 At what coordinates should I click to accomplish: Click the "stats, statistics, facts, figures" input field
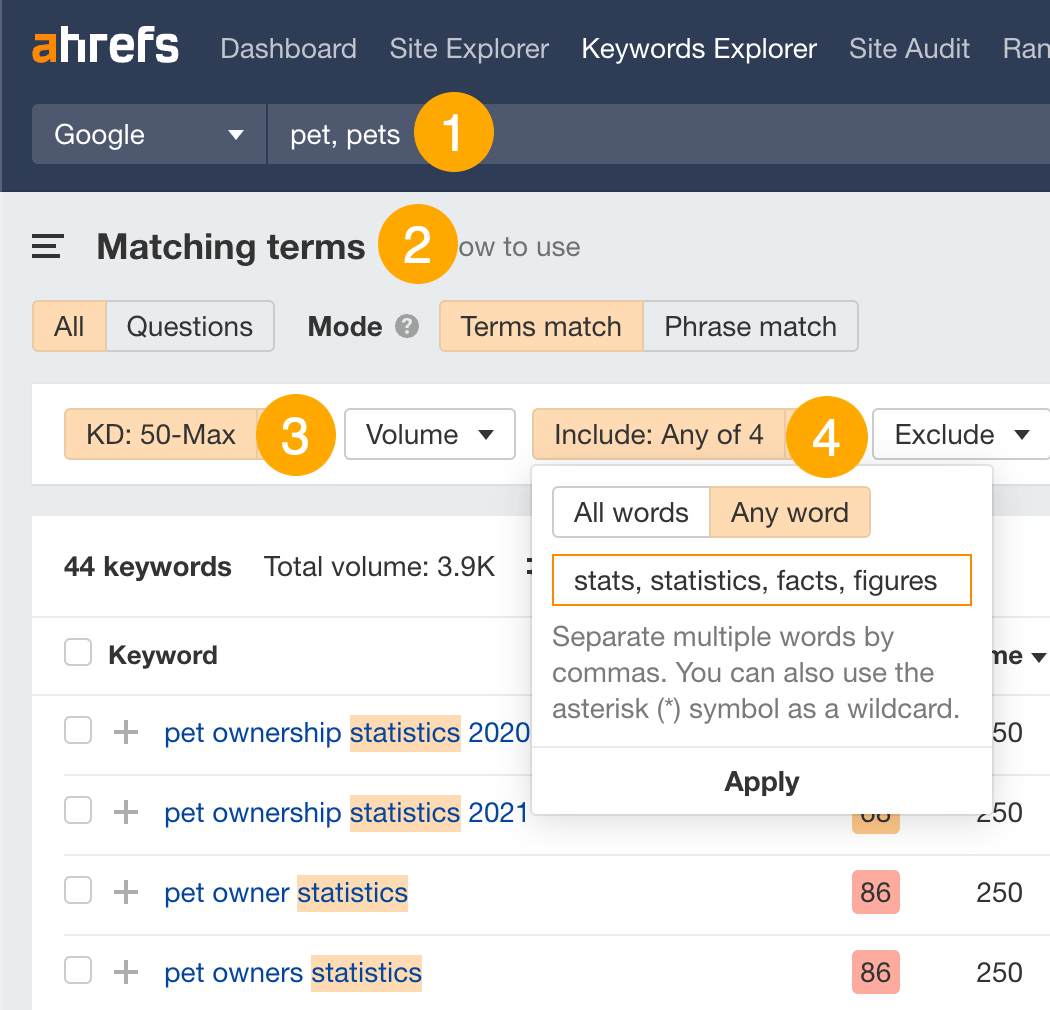tap(761, 580)
